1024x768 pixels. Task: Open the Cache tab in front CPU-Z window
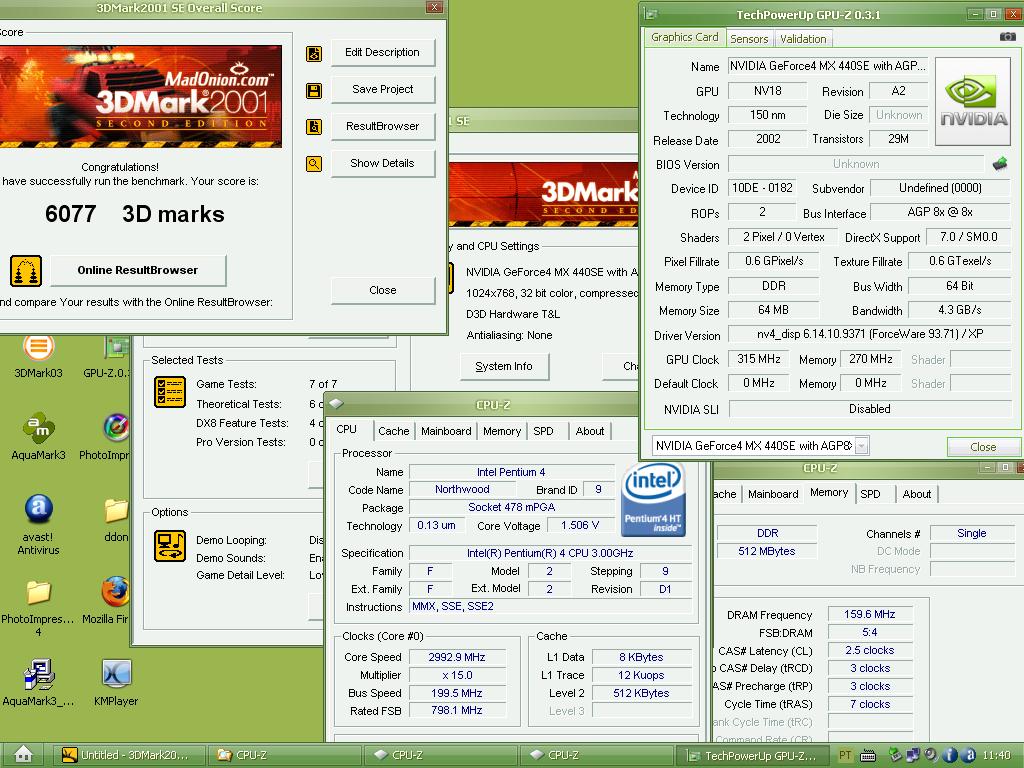tap(393, 431)
